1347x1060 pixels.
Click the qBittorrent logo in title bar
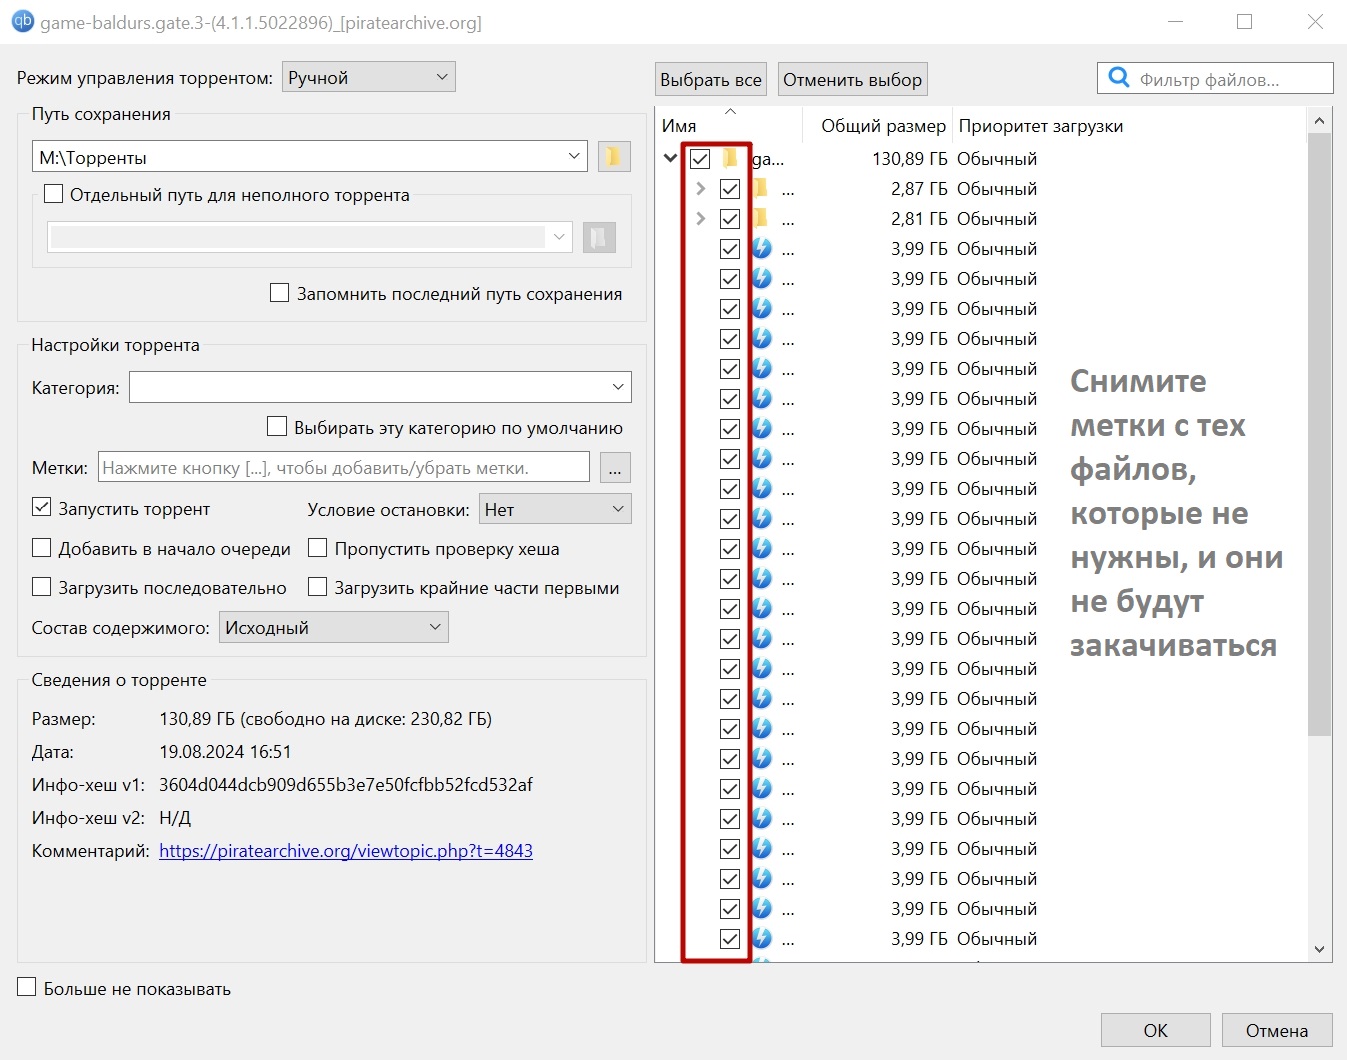point(21,21)
